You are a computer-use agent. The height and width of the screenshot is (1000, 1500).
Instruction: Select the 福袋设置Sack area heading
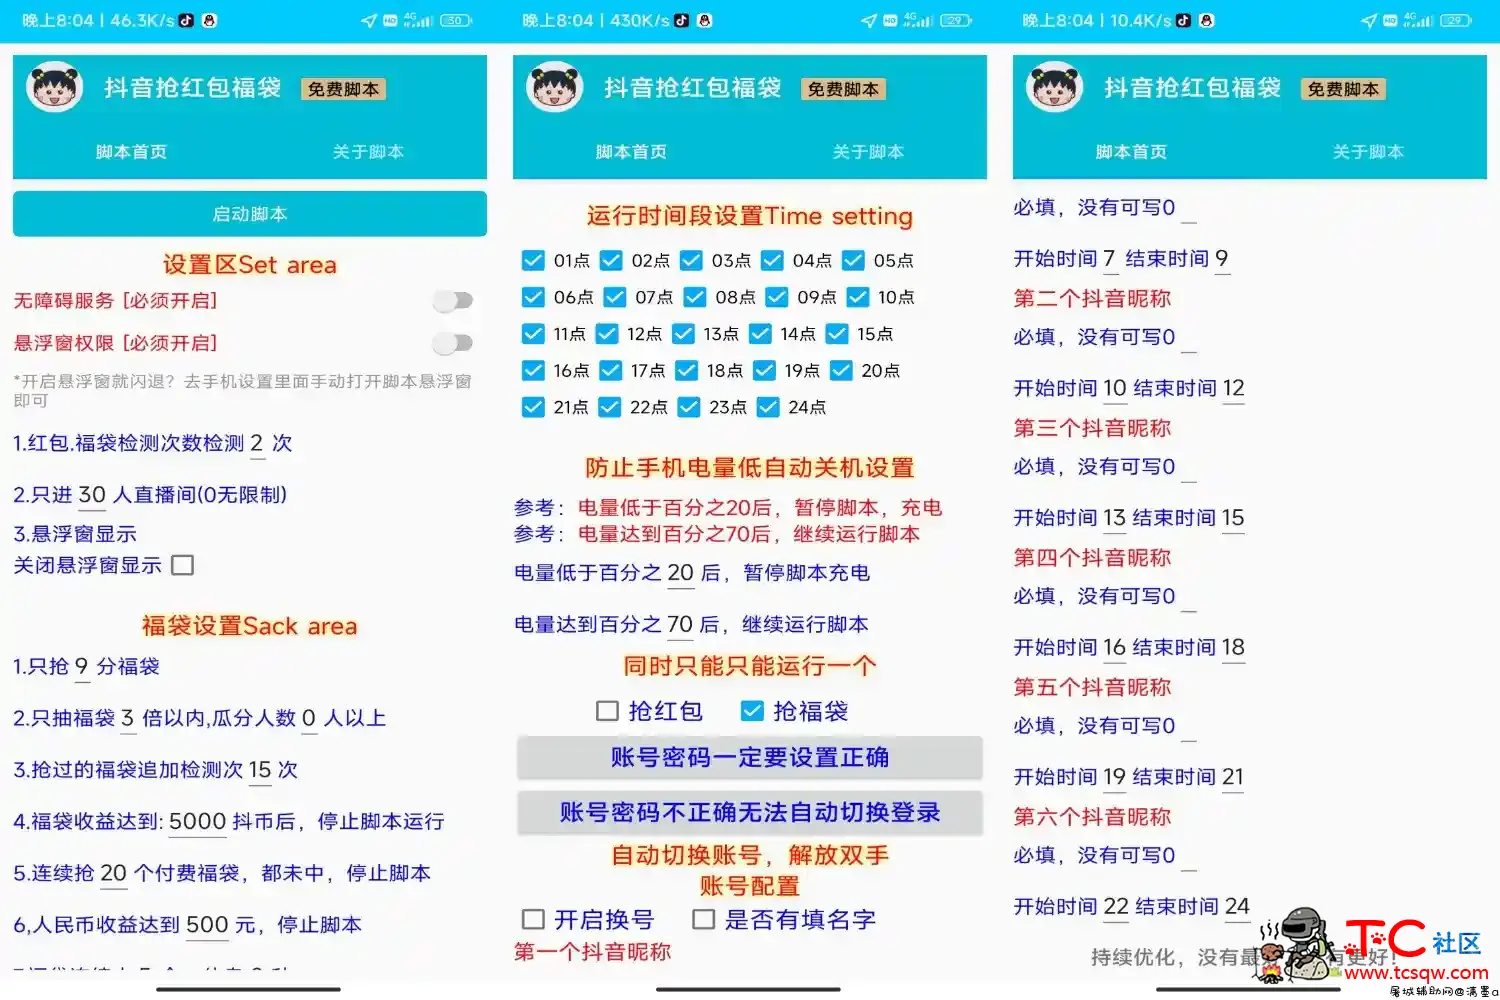pos(250,627)
